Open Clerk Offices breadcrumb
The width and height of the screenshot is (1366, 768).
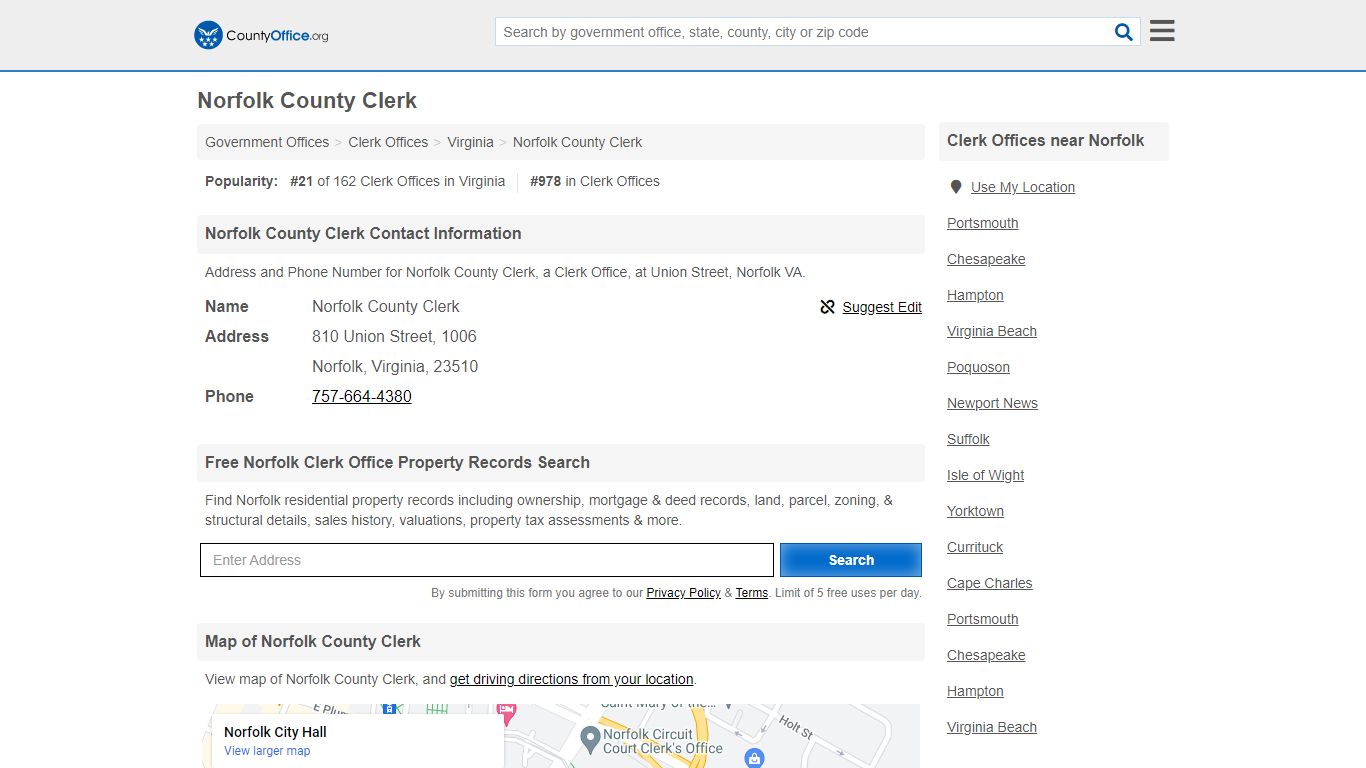coord(388,142)
